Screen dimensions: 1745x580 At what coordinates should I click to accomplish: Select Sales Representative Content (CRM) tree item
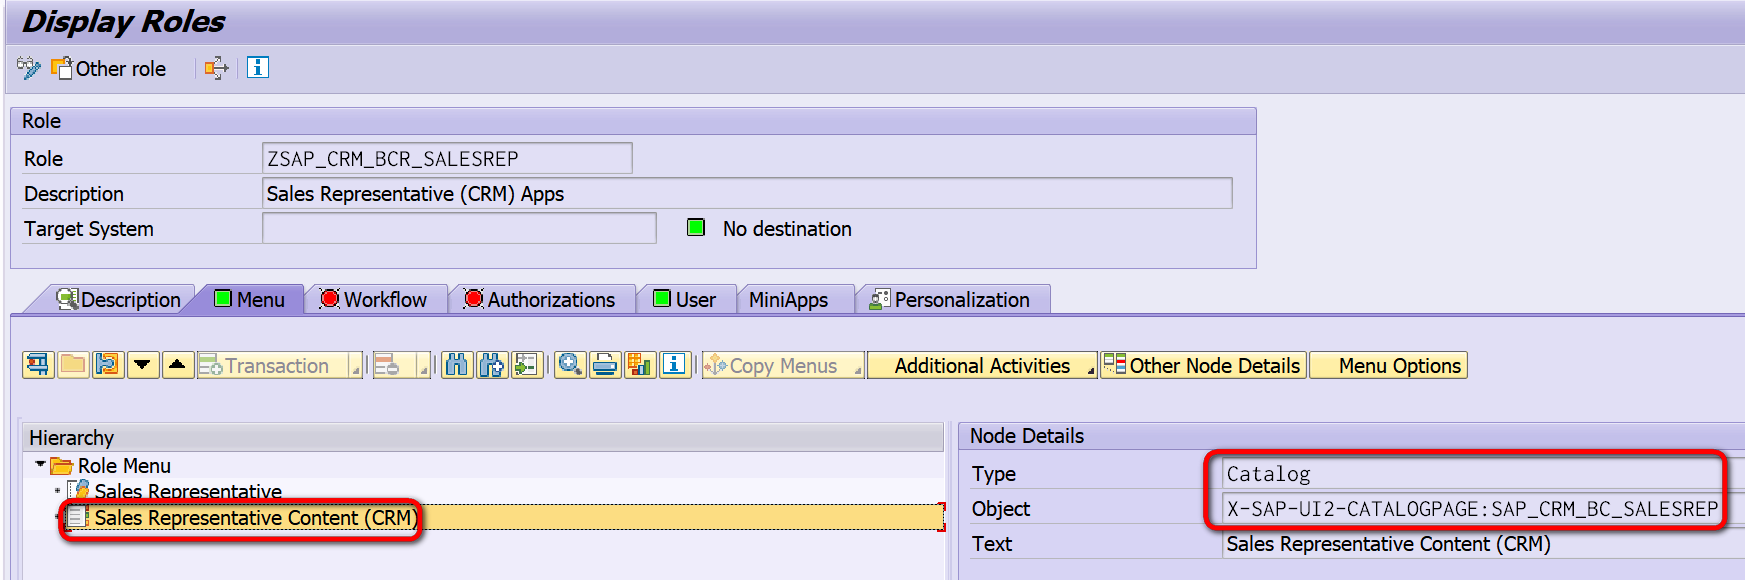(254, 518)
